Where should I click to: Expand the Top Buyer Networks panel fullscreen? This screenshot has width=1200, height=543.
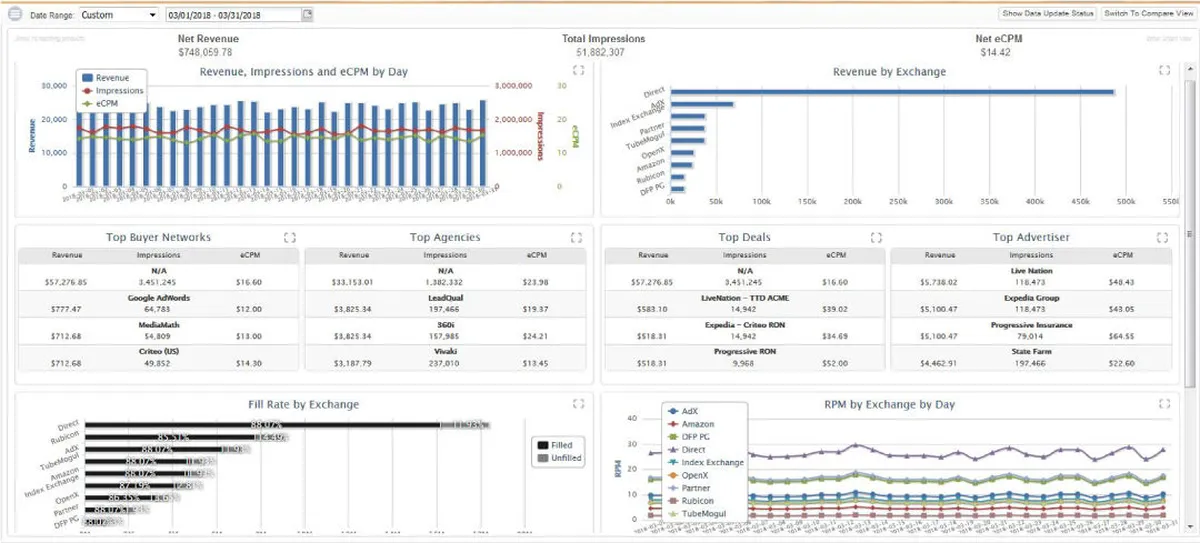(290, 237)
